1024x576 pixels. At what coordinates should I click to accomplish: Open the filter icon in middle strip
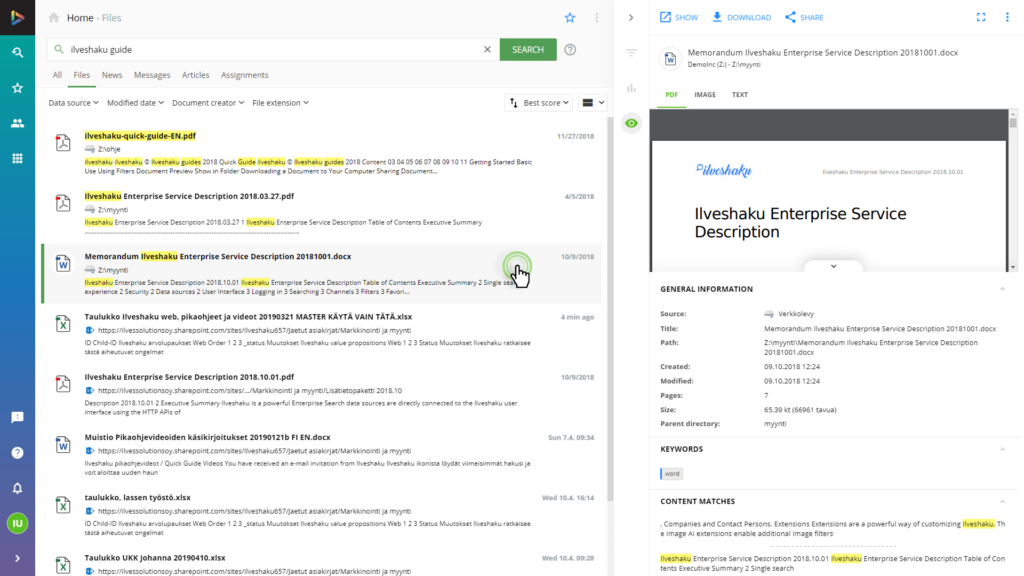[x=631, y=52]
